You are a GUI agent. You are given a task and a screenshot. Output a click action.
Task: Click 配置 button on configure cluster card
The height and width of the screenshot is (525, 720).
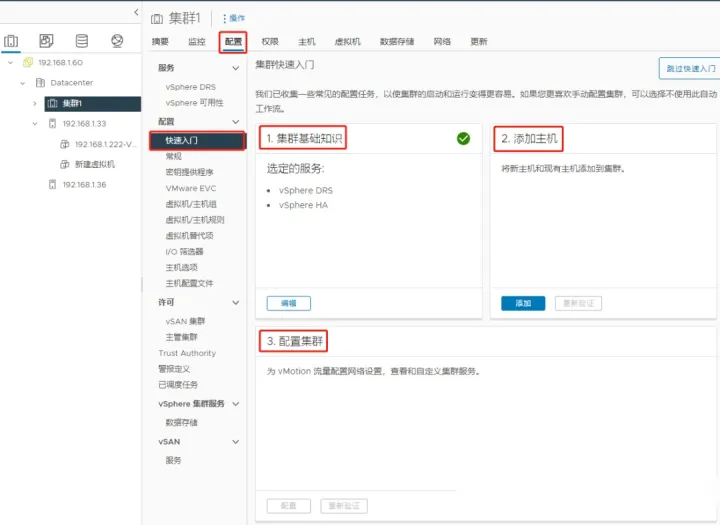tap(289, 506)
